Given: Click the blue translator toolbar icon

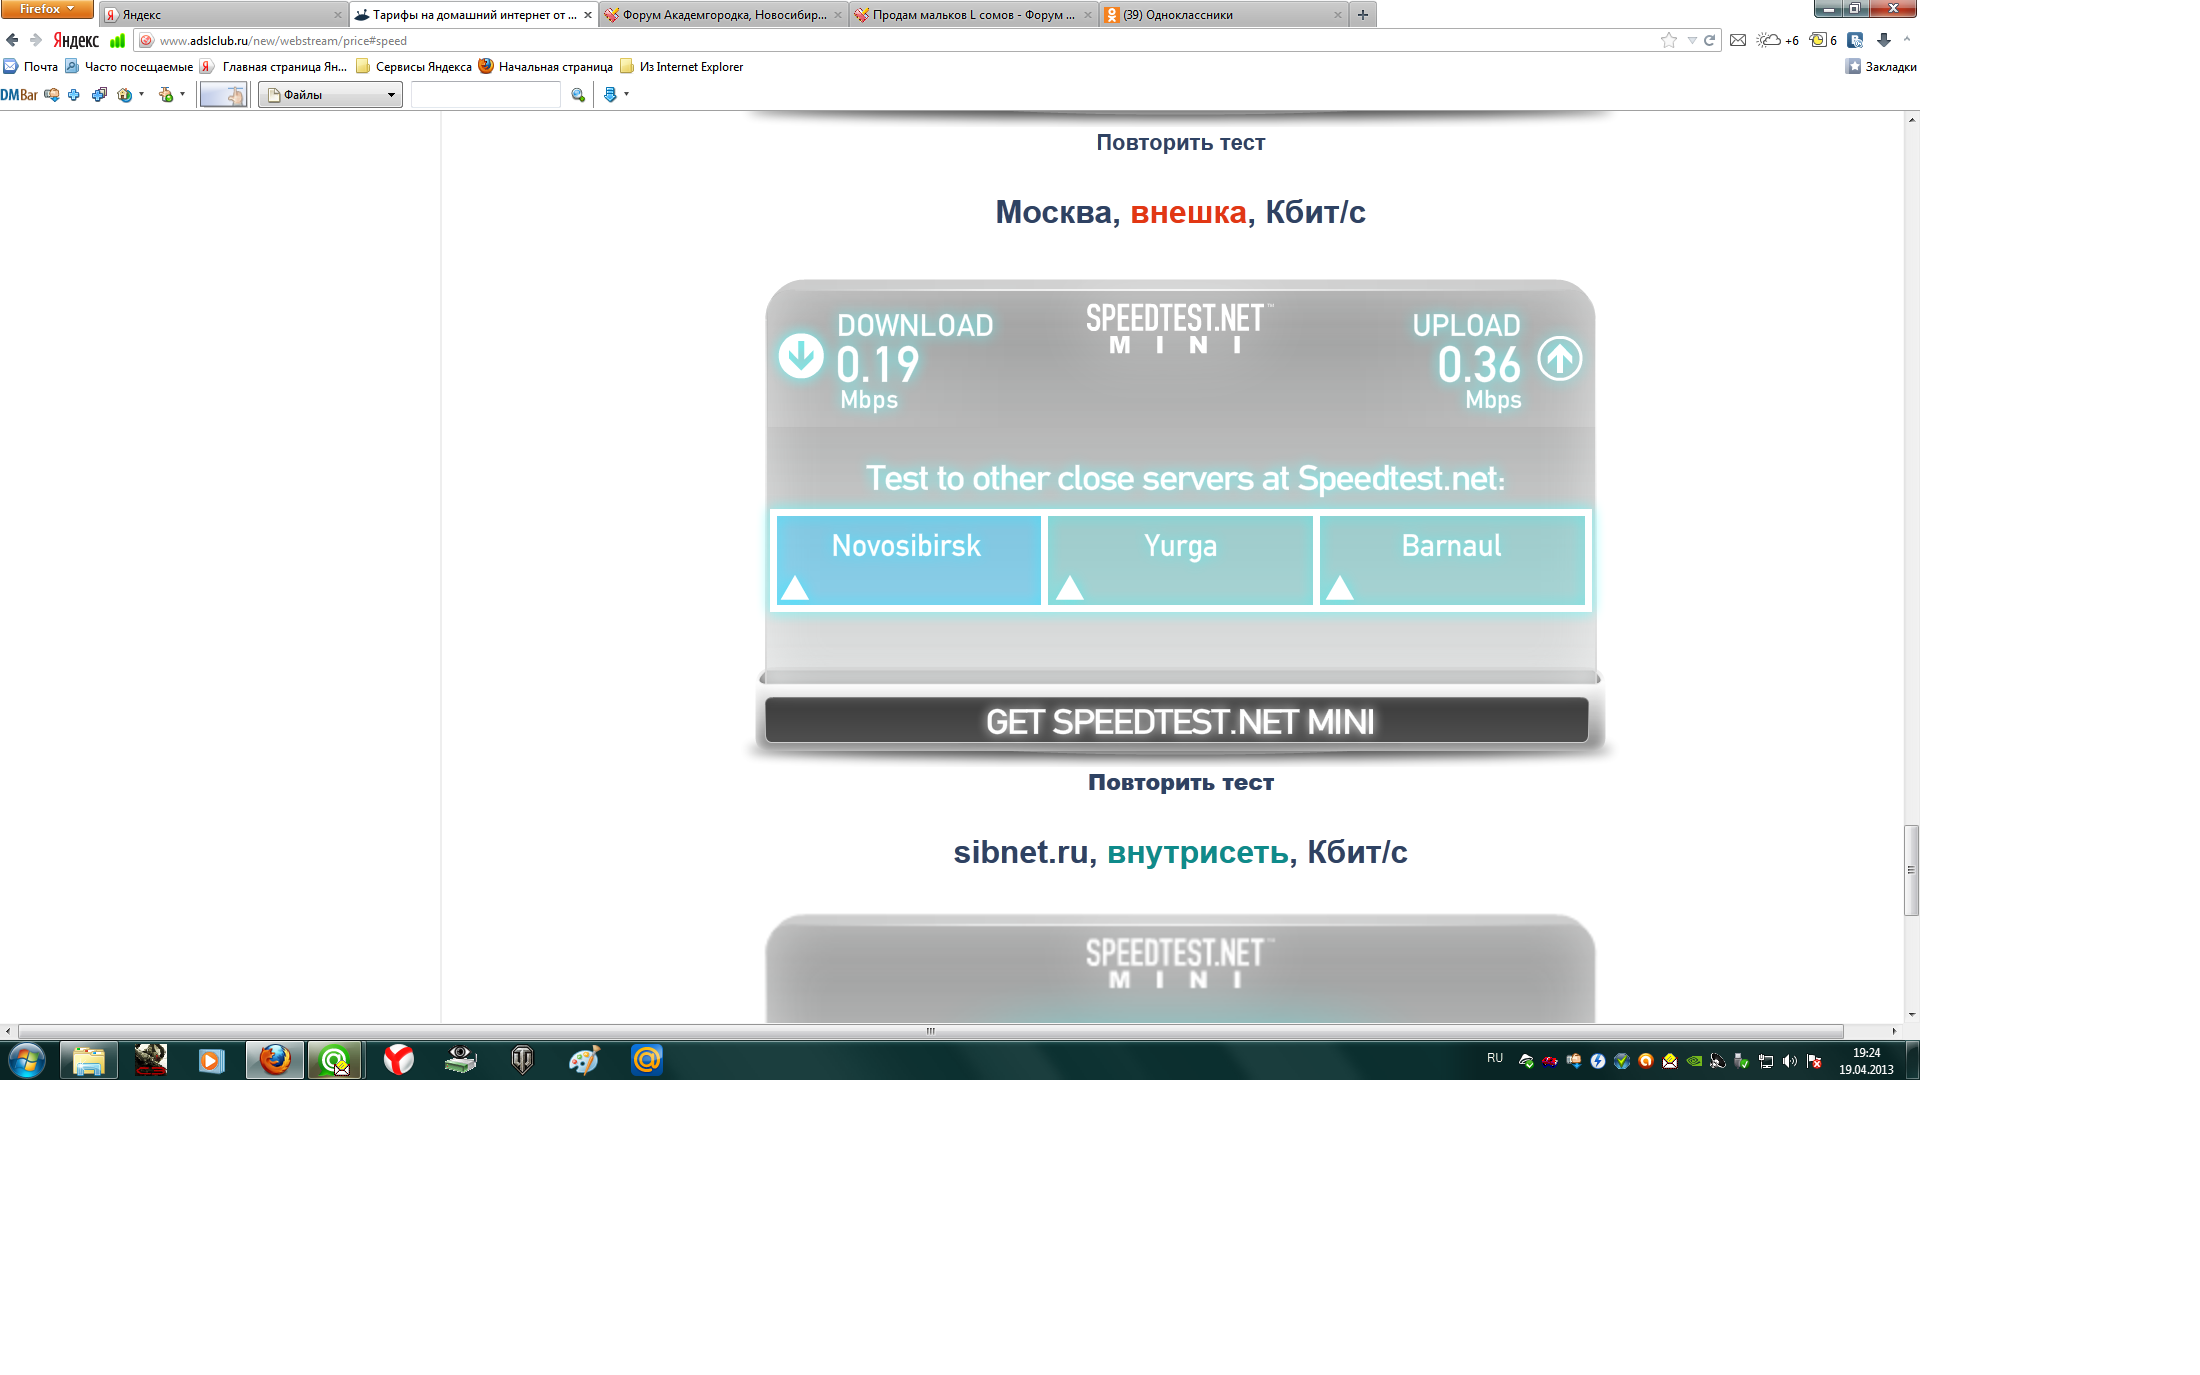Looking at the screenshot, I should [x=1855, y=40].
